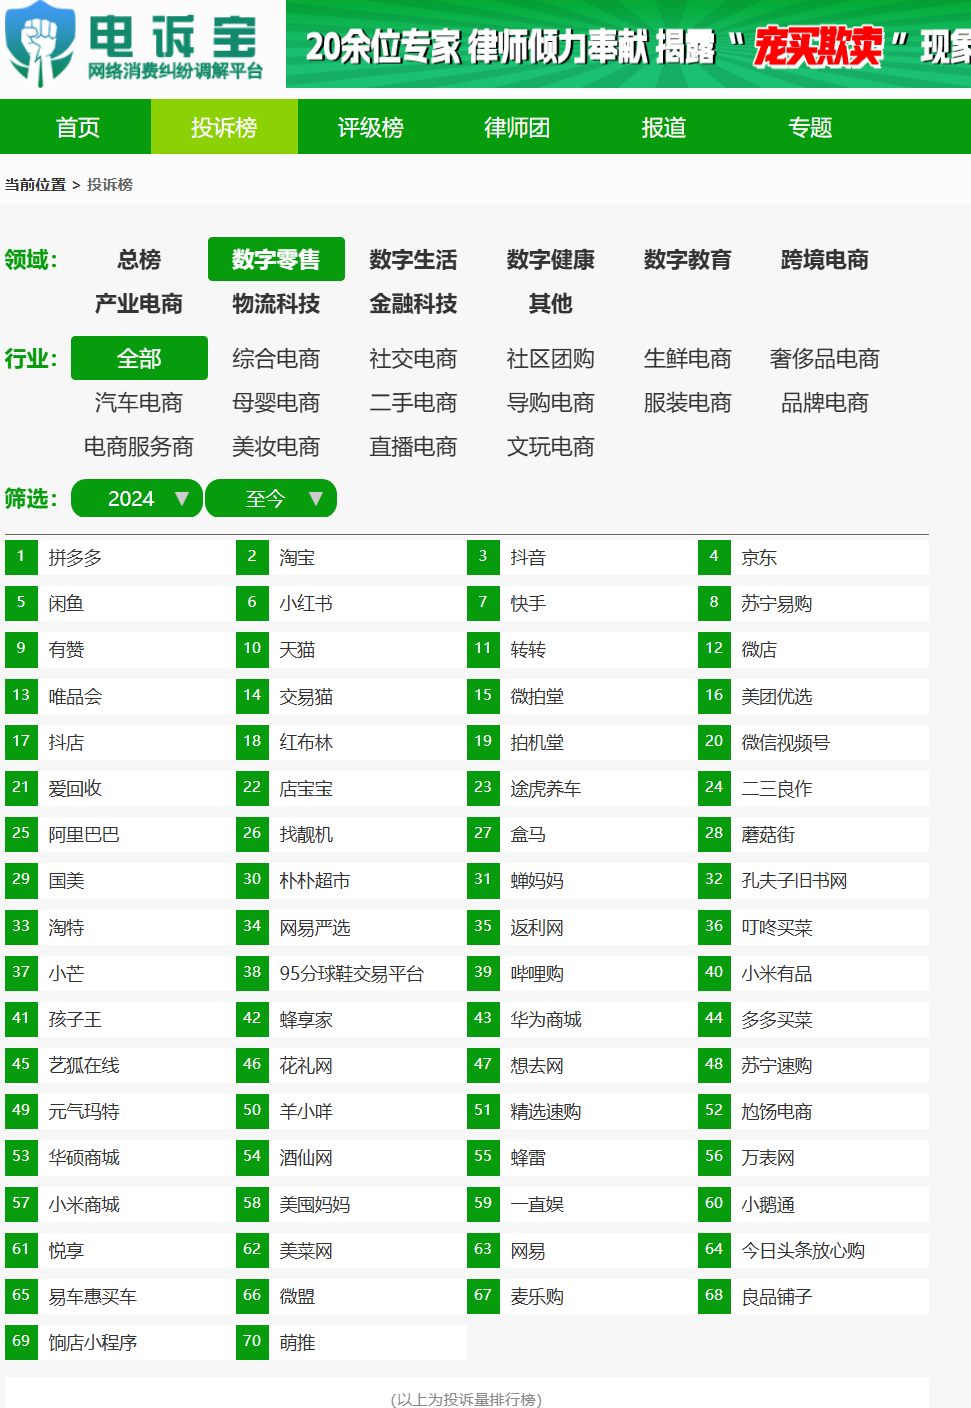Viewport: 971px width, 1408px height.
Task: Switch to the 律师团 tab
Action: pos(517,127)
